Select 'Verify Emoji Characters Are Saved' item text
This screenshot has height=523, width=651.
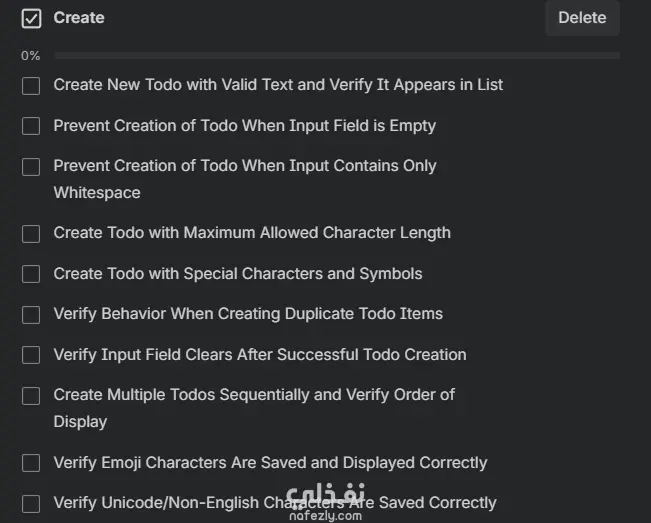(x=270, y=463)
